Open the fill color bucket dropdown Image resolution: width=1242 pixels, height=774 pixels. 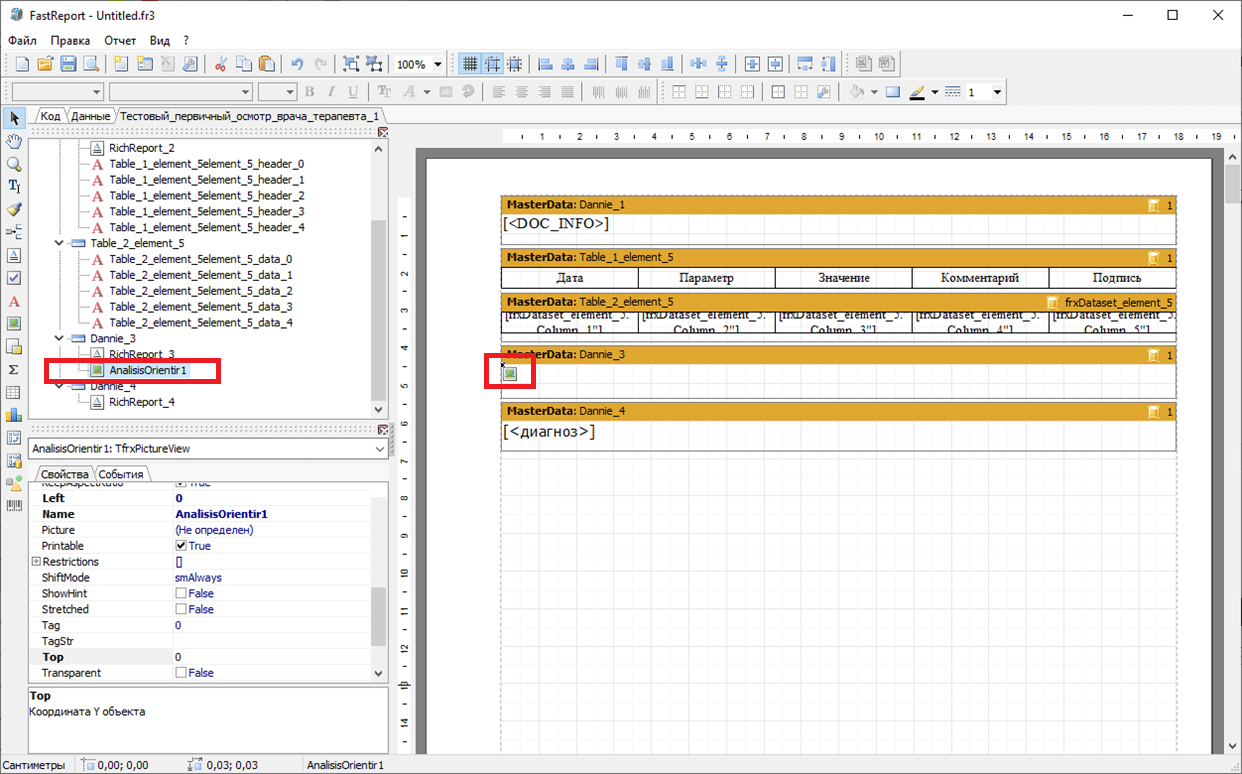tap(874, 92)
